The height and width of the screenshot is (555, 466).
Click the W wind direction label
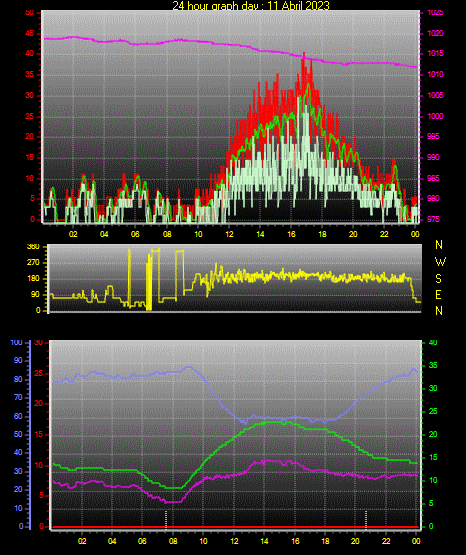click(440, 262)
